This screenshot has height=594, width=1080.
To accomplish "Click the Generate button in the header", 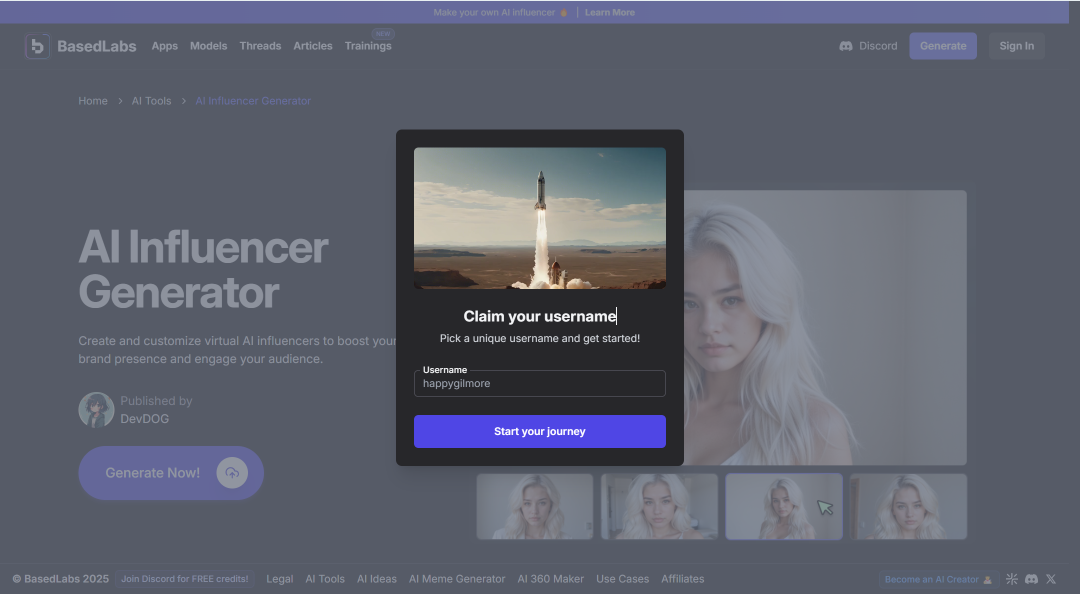I will [943, 46].
